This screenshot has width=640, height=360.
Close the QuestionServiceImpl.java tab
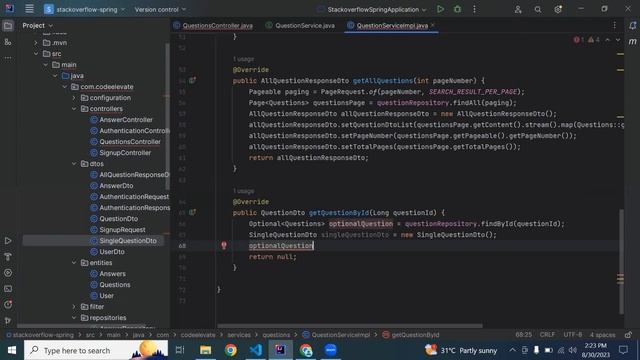[x=433, y=25]
